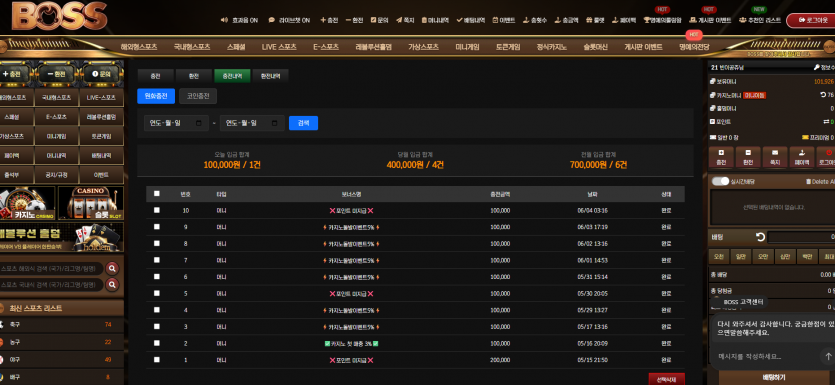Click the 효과음 ON speaker icon
The width and height of the screenshot is (835, 385).
(x=224, y=20)
